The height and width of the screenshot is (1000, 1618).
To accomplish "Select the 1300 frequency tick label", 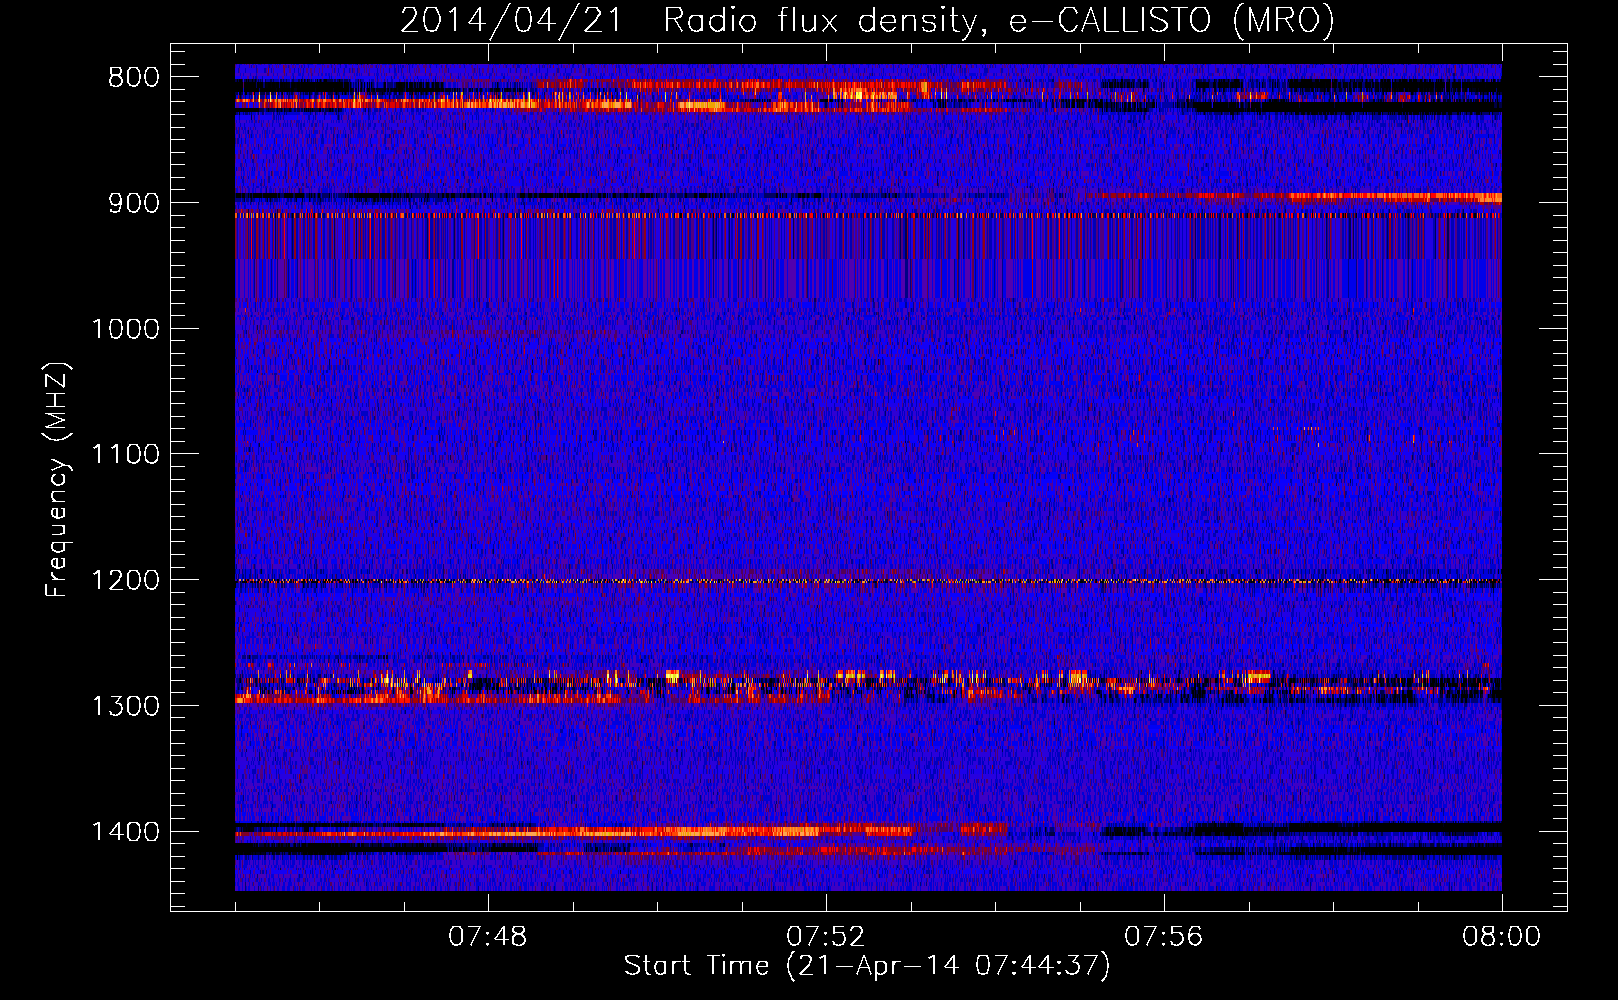I will (x=125, y=706).
